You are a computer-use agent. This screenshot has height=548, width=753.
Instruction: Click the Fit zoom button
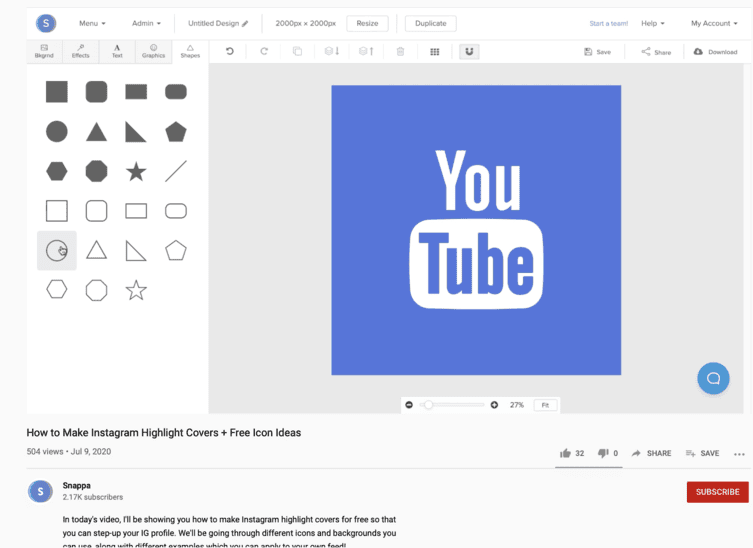coord(546,405)
